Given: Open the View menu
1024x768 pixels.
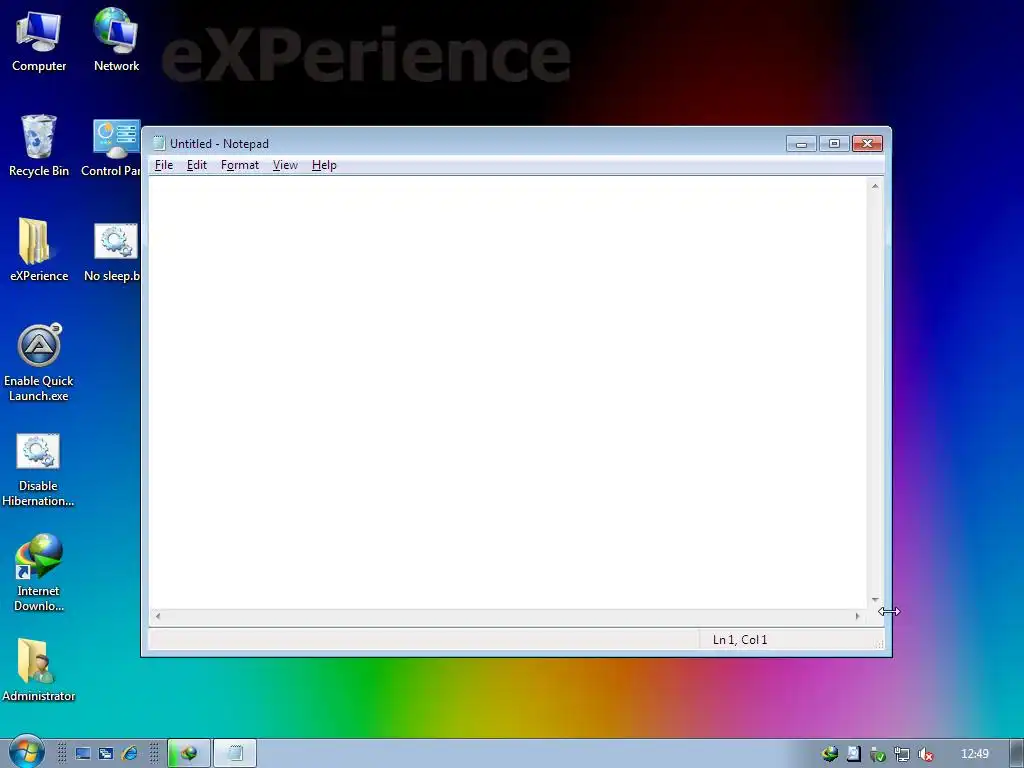Looking at the screenshot, I should tap(285, 165).
